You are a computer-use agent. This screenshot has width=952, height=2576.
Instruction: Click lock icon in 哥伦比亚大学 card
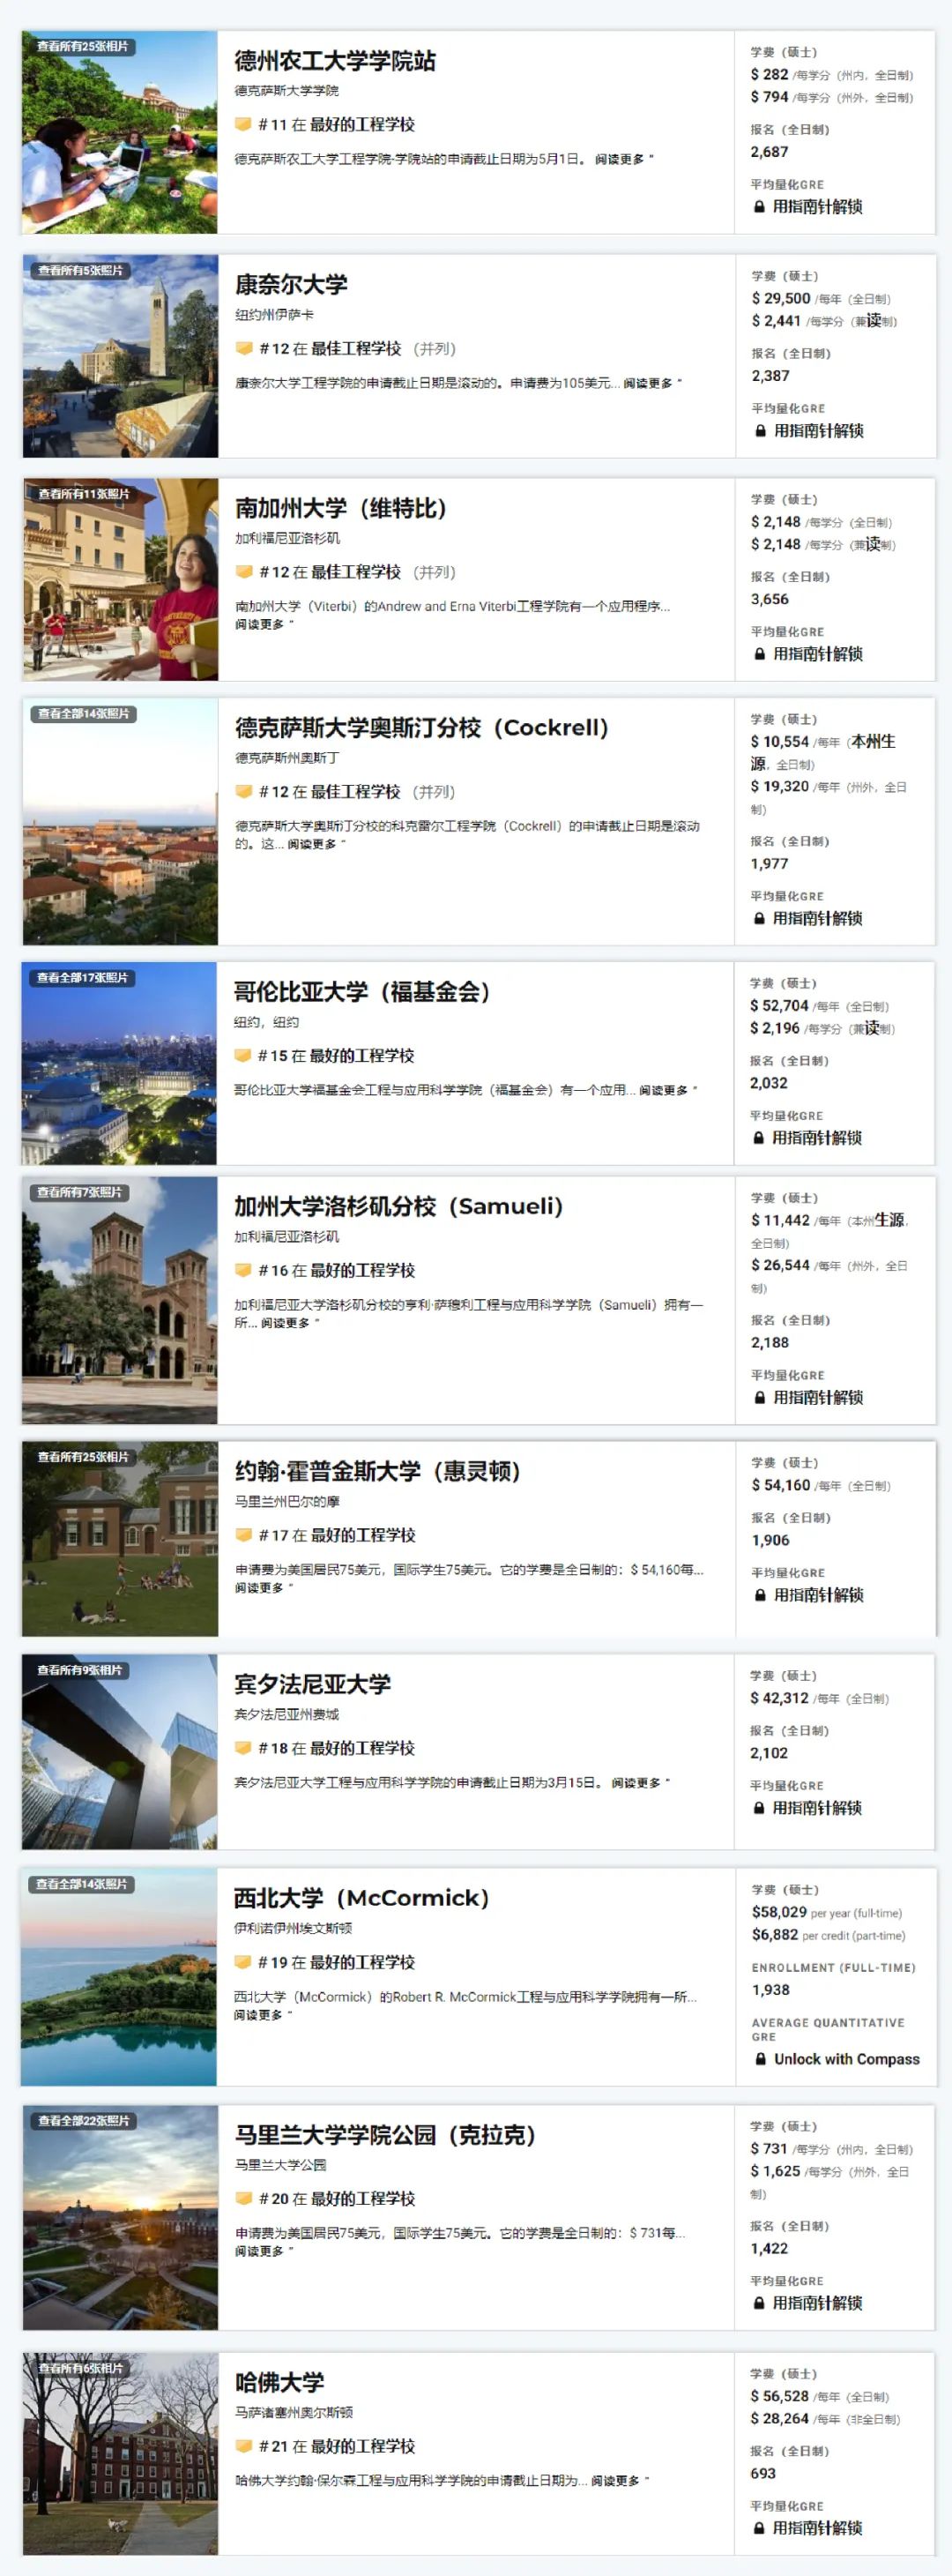click(758, 1139)
